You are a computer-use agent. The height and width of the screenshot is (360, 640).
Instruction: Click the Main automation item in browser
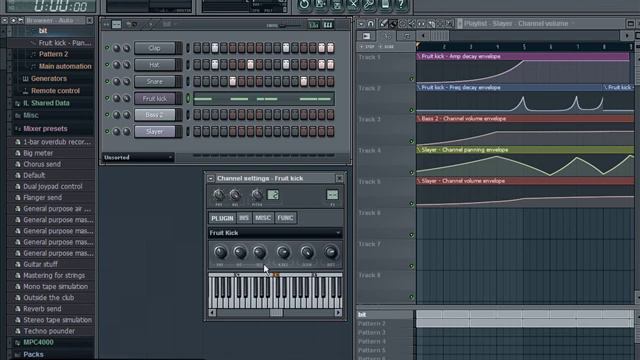[65, 66]
